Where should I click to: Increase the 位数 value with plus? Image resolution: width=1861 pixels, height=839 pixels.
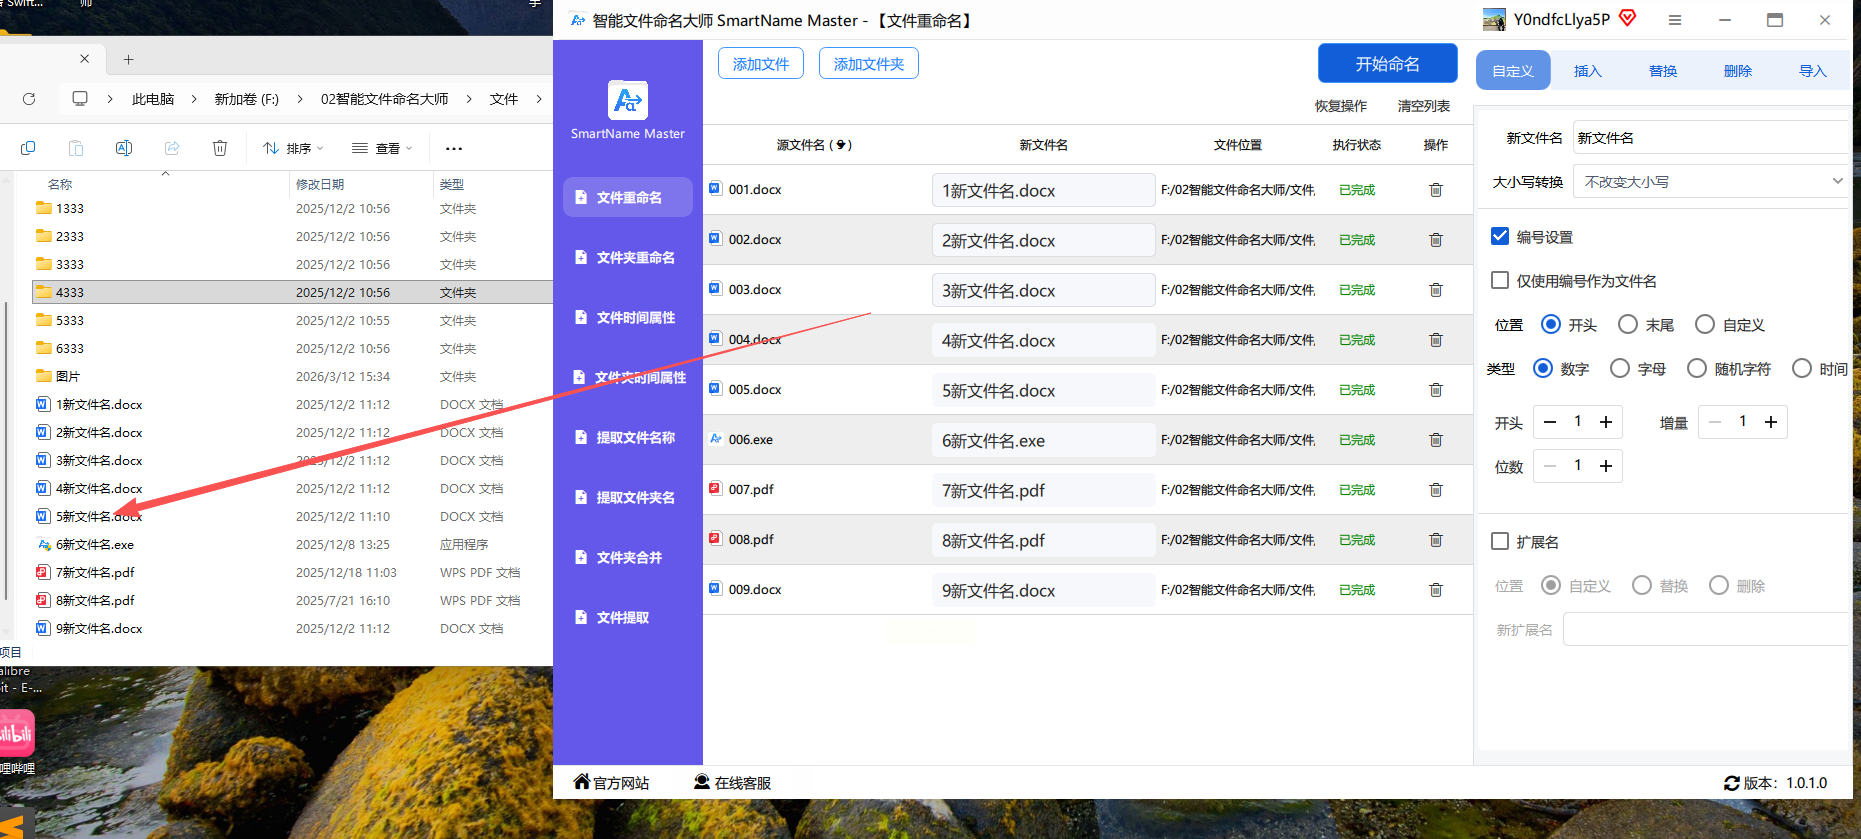[x=1606, y=466]
